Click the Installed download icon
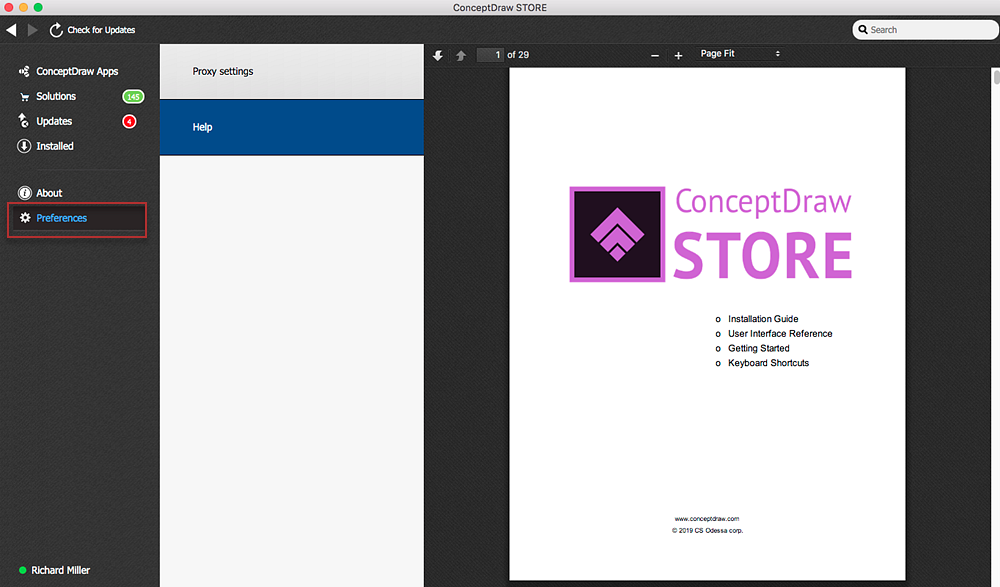Screen dimensions: 1000x587 tap(24, 146)
